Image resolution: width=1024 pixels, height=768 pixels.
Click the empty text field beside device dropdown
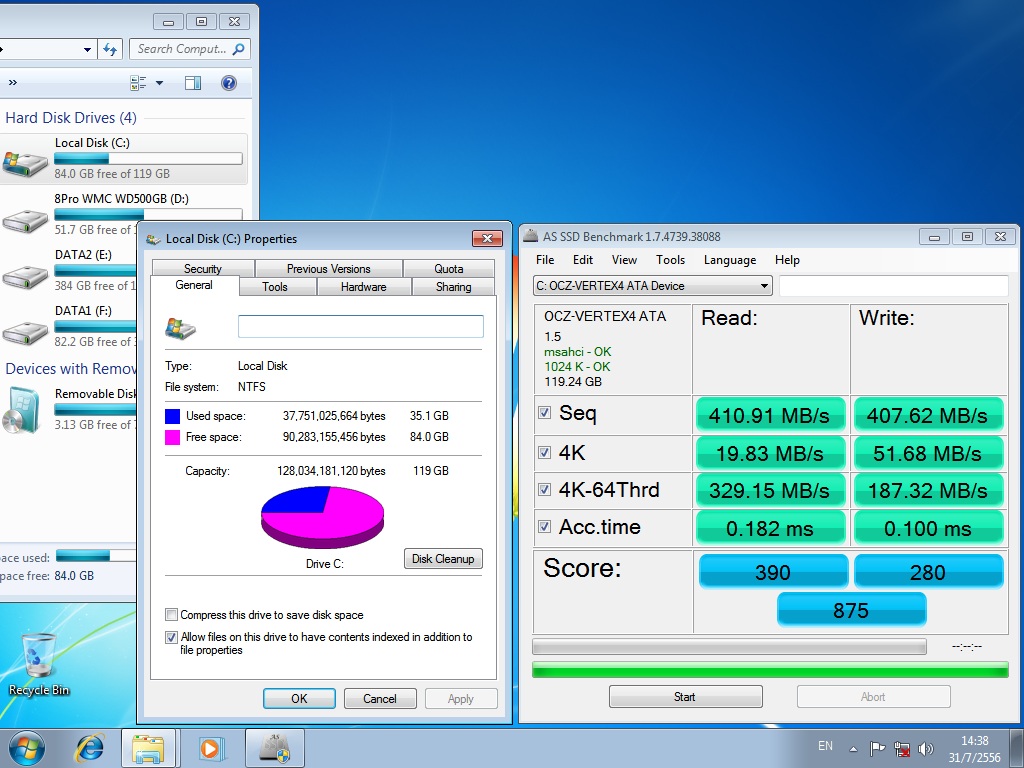[893, 285]
